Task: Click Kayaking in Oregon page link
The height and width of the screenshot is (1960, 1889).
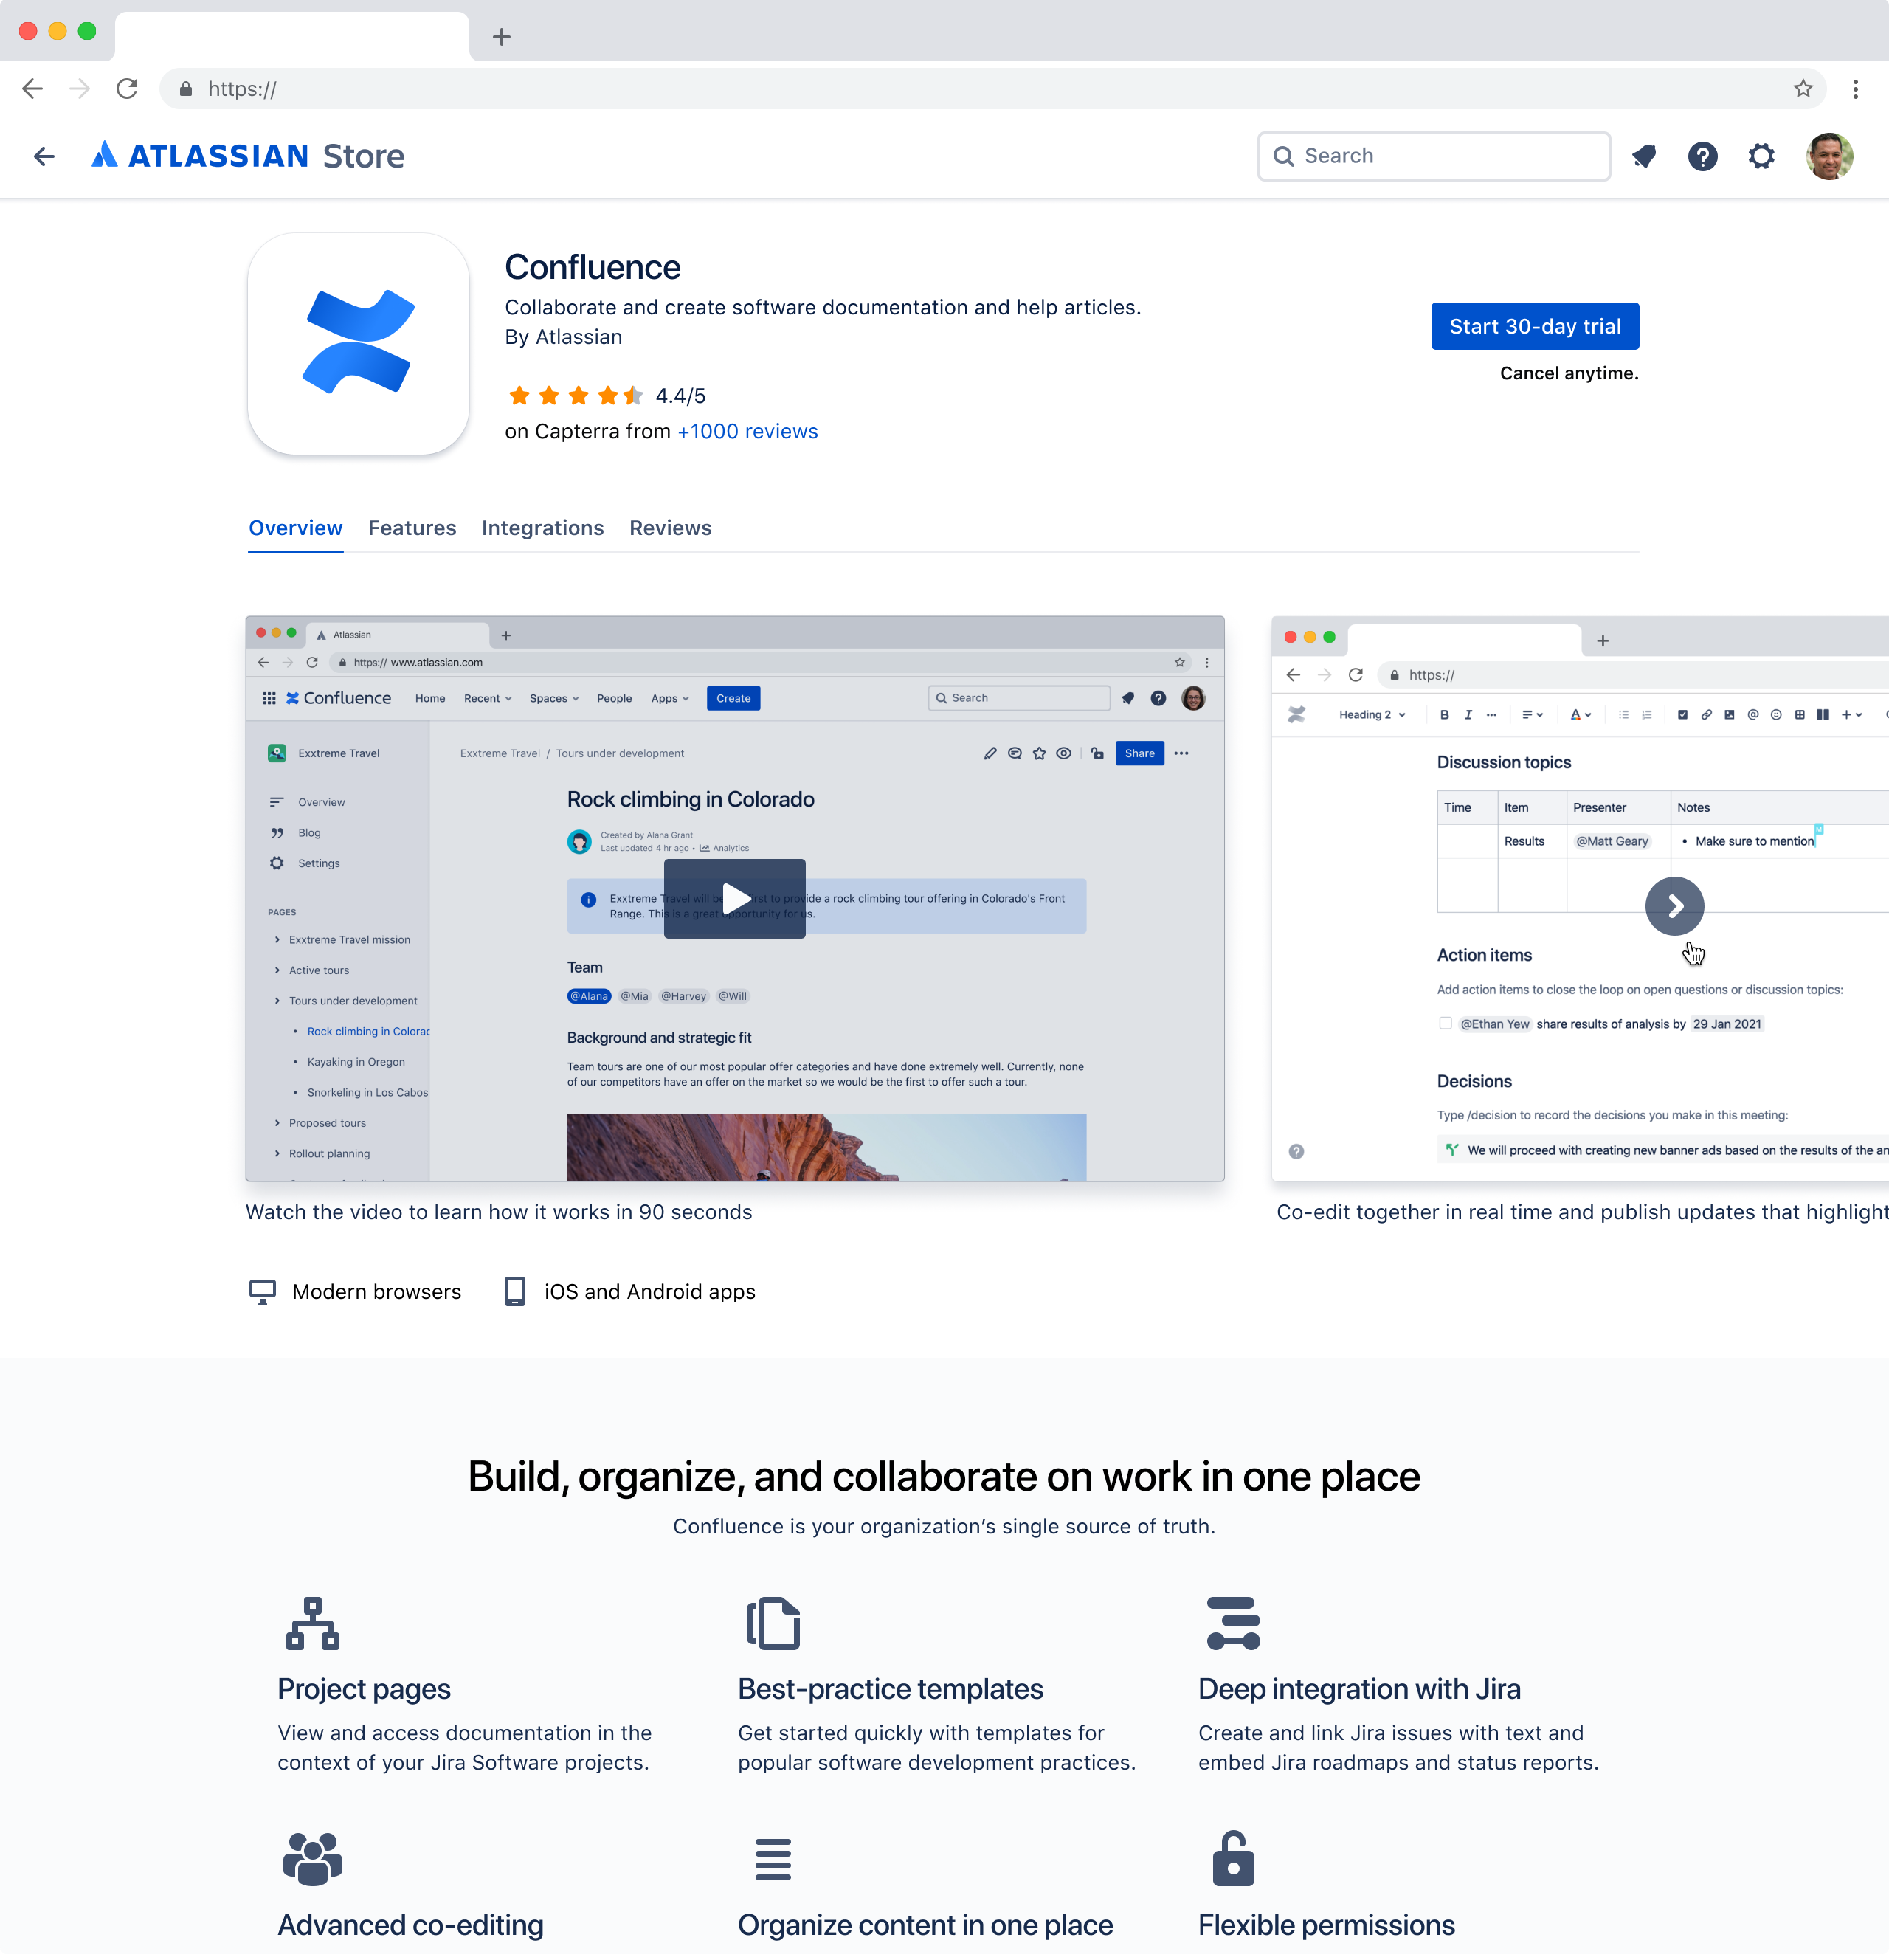Action: [355, 1061]
